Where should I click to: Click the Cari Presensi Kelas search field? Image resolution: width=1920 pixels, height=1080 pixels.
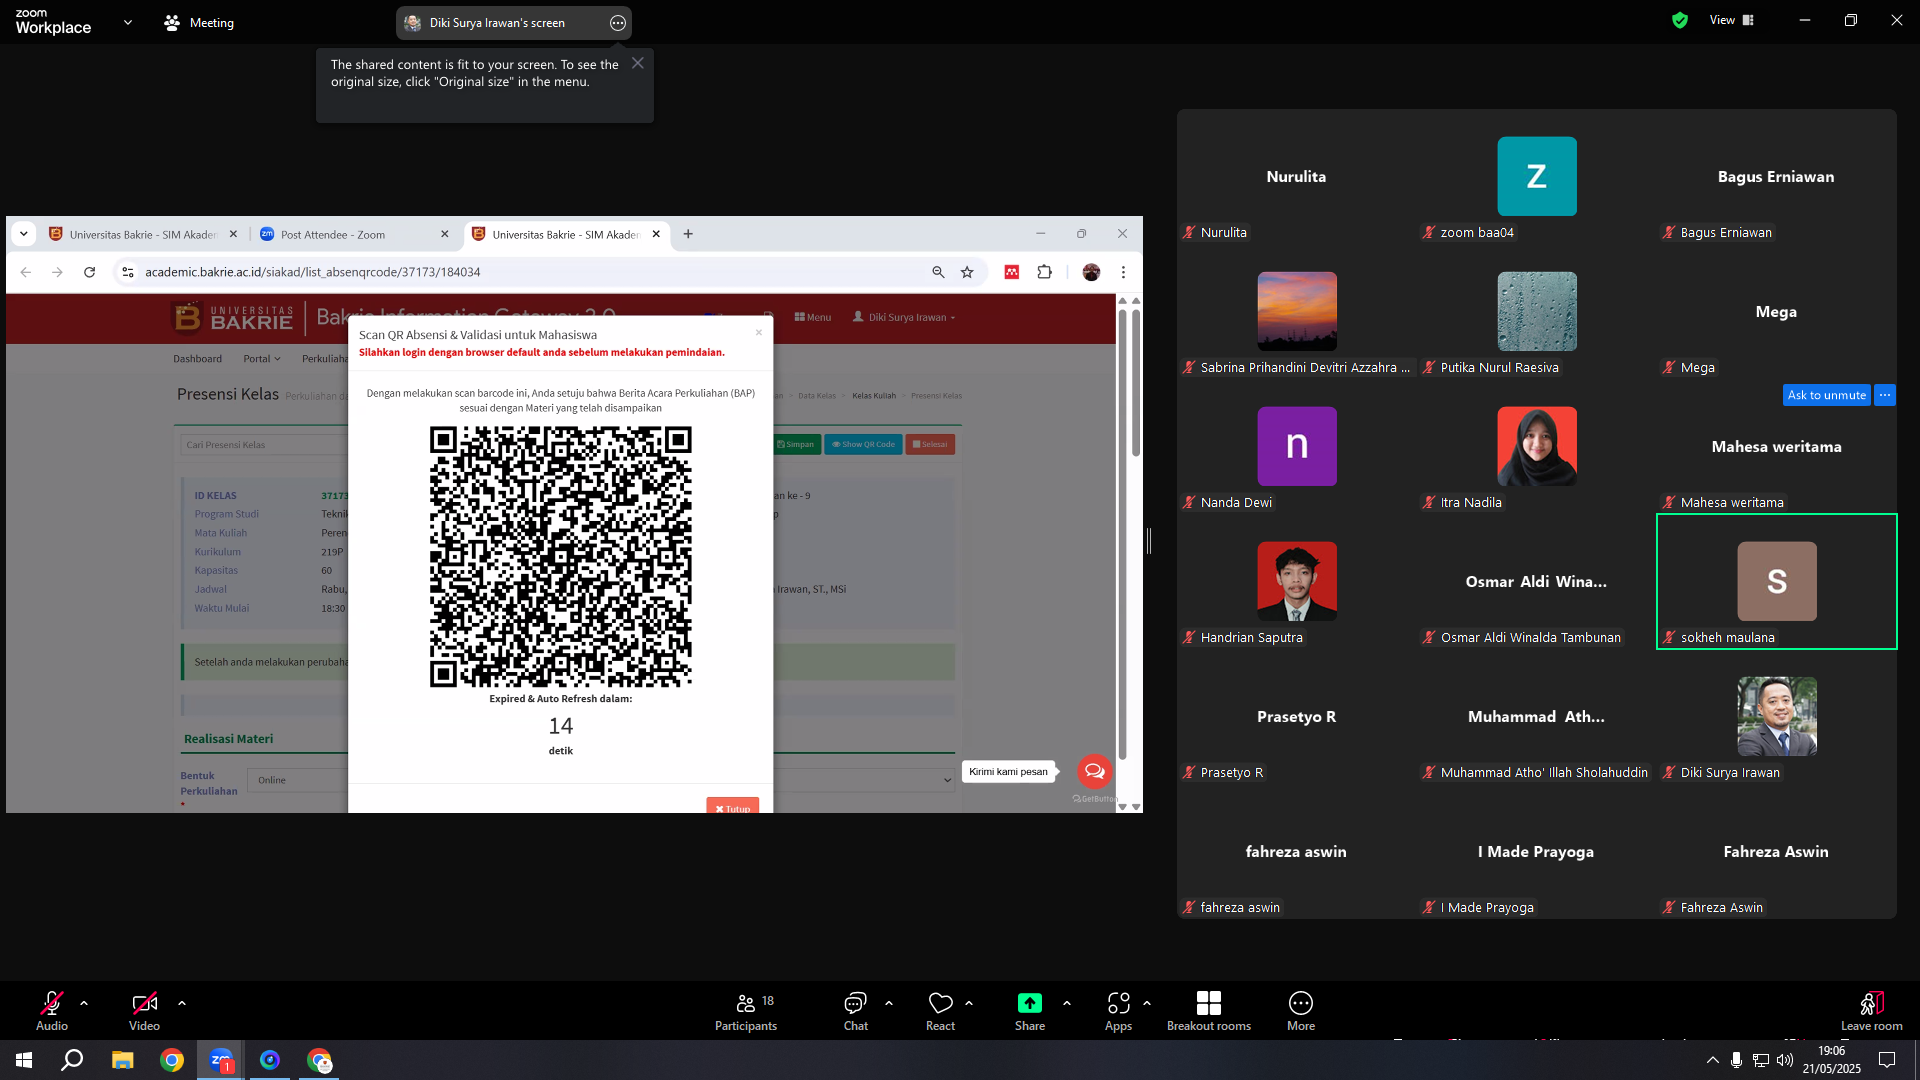click(x=265, y=445)
